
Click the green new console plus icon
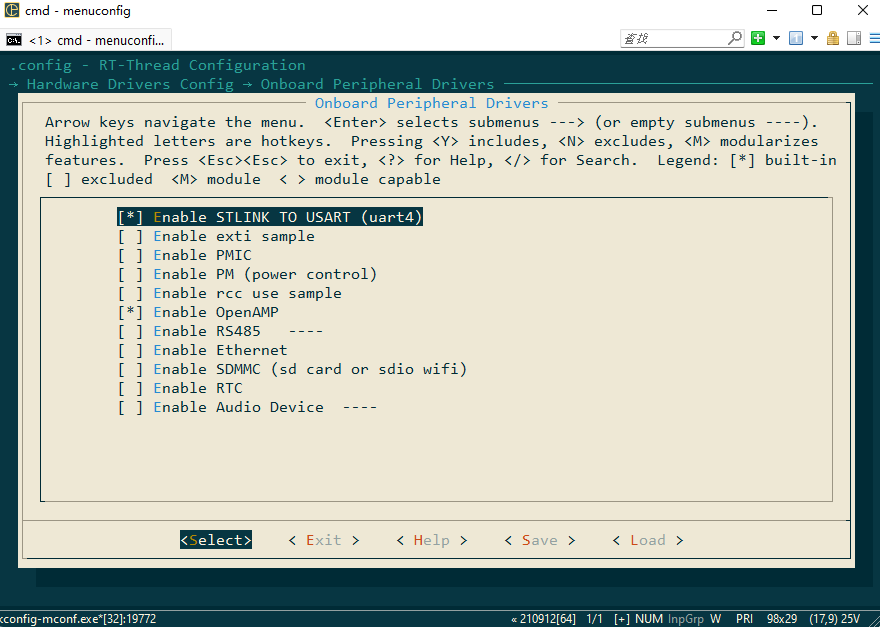(758, 39)
